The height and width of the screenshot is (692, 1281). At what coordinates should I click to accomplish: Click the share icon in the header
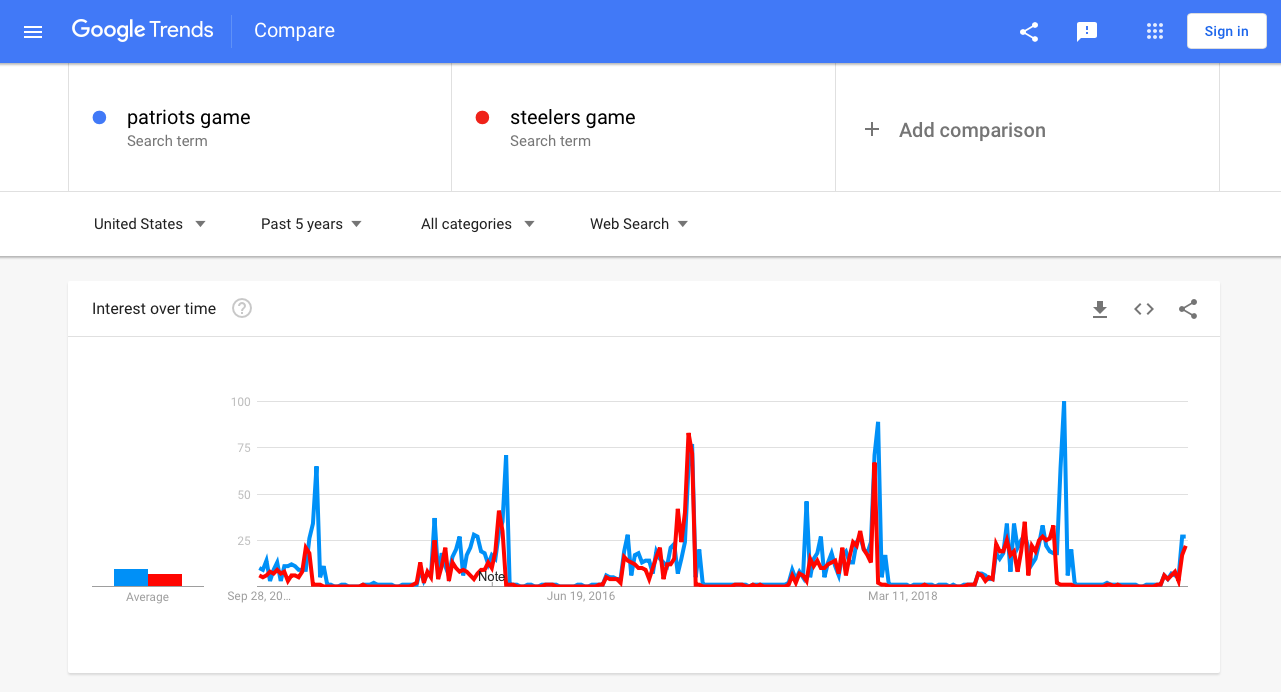coord(1029,31)
